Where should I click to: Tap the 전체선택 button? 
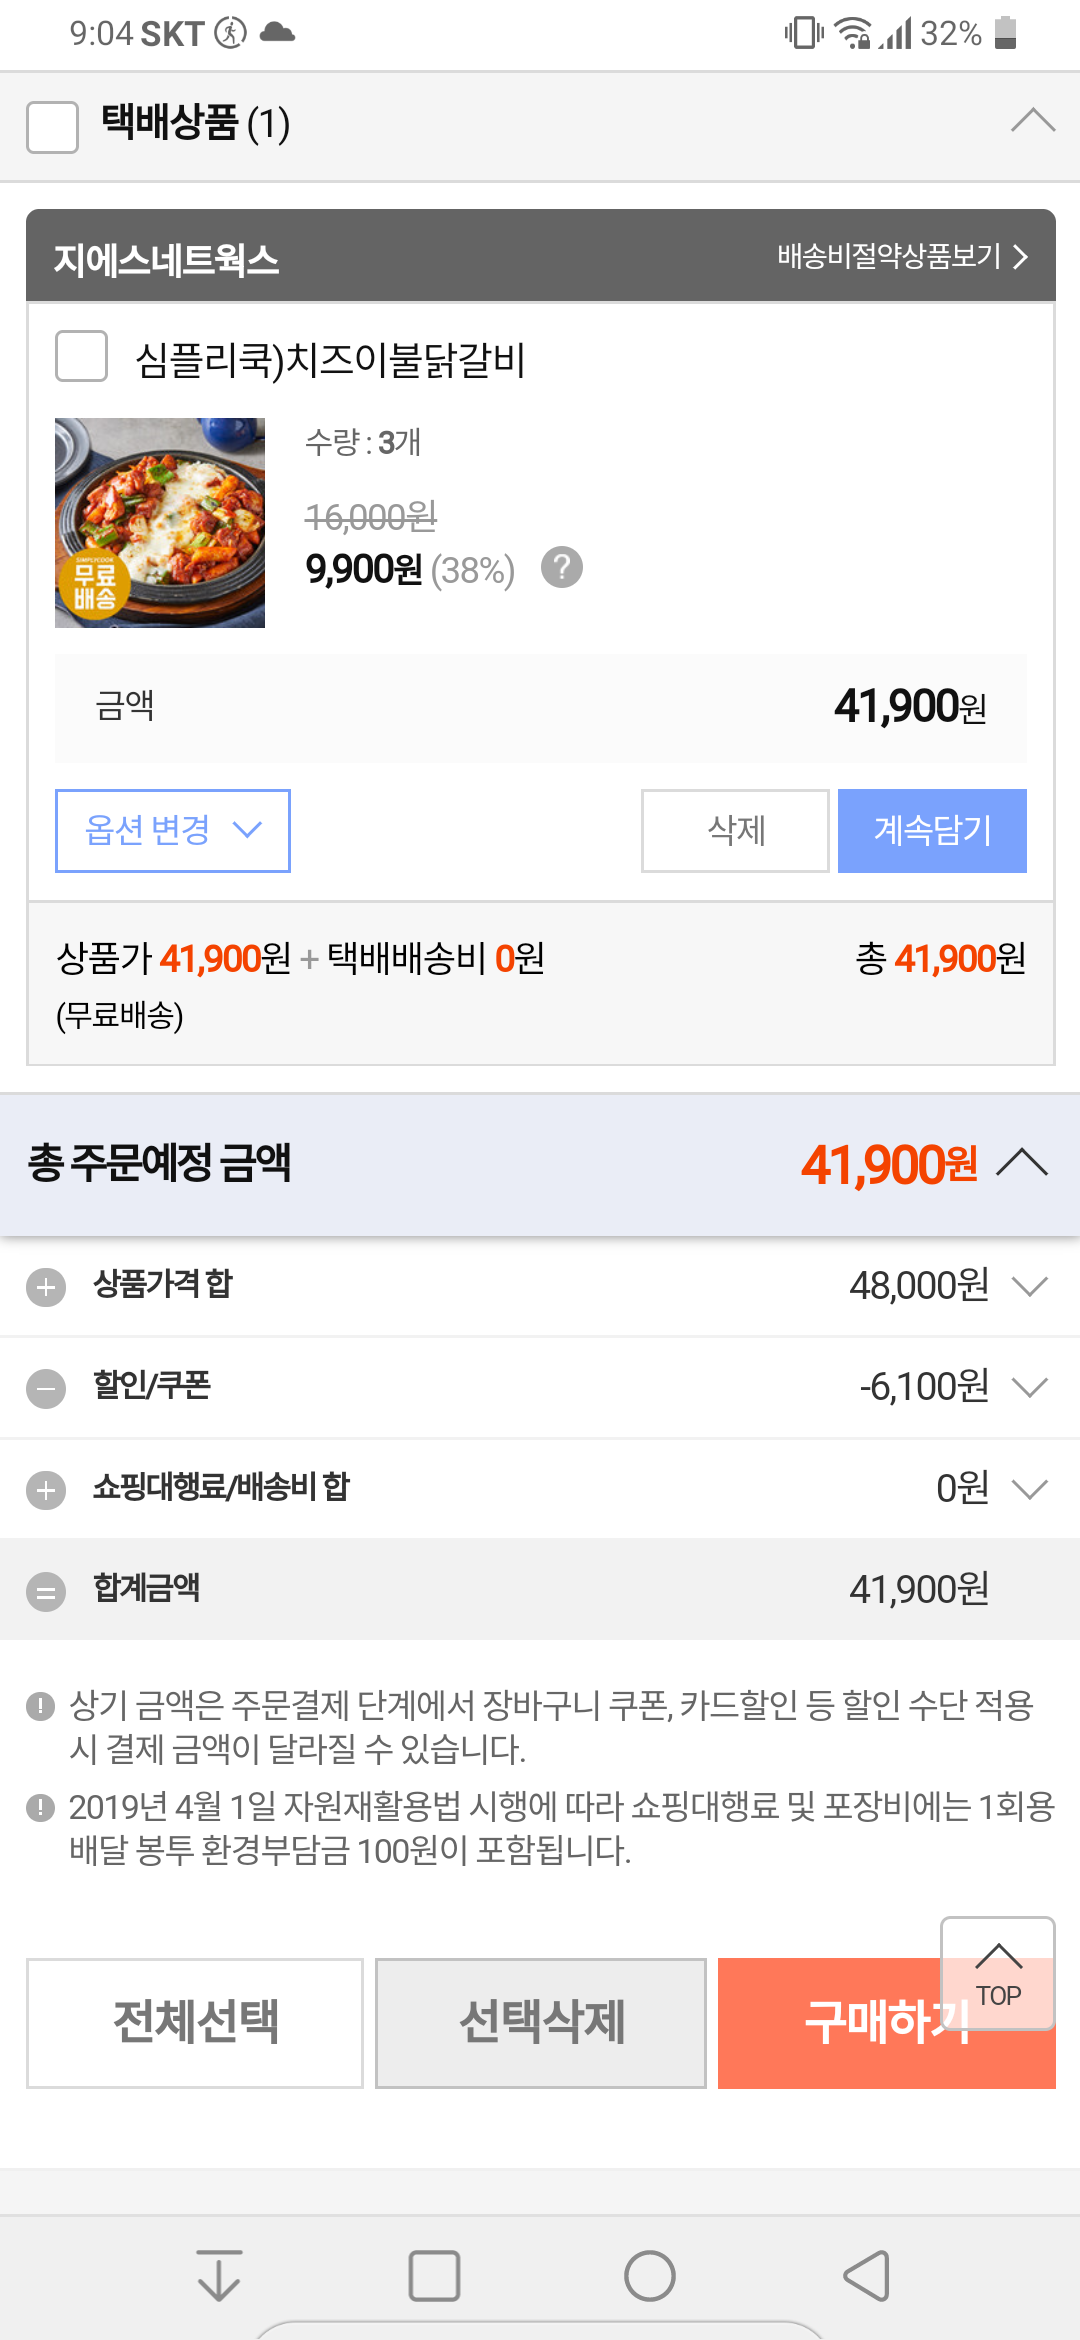[x=195, y=2022]
